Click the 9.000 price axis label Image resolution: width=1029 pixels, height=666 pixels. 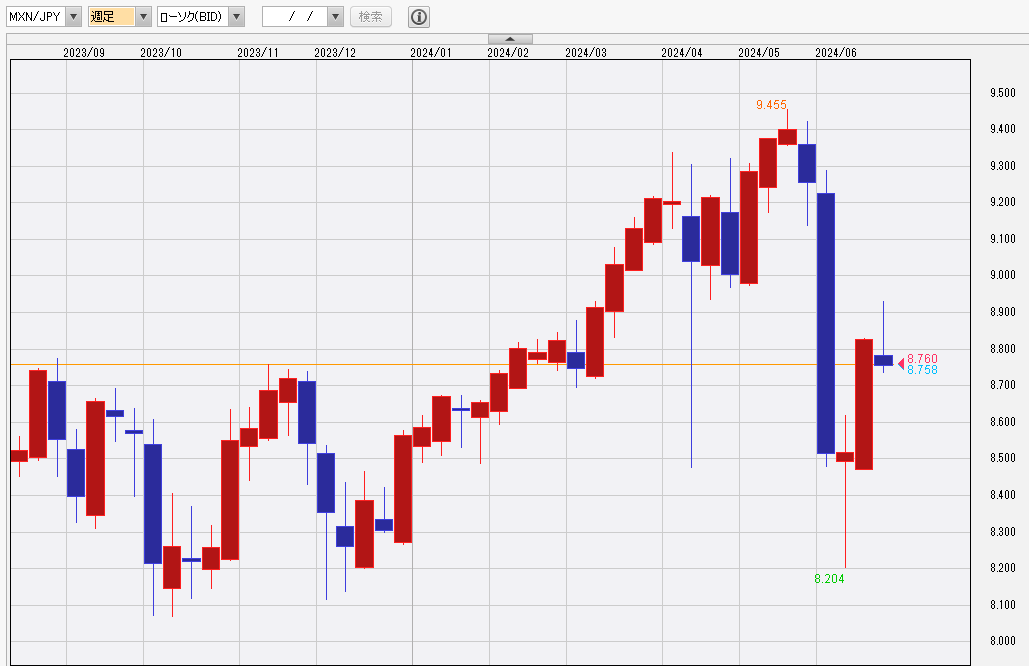(1003, 275)
